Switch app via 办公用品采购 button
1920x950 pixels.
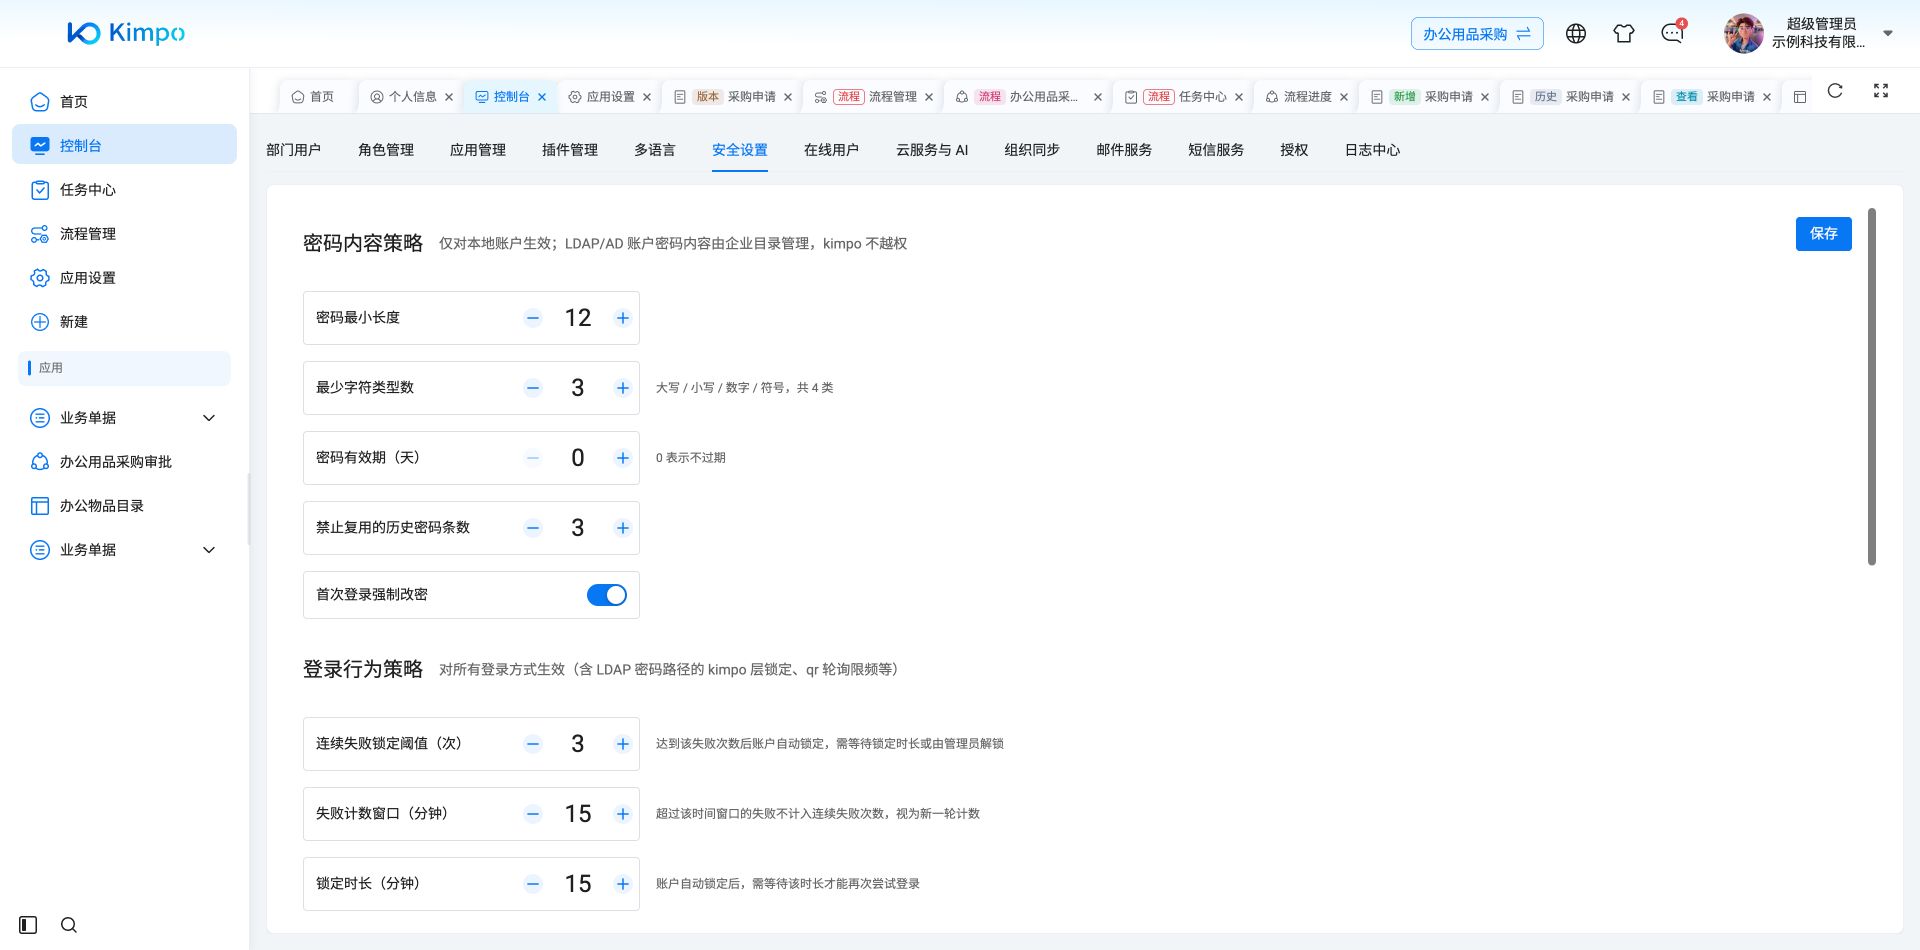(1477, 34)
